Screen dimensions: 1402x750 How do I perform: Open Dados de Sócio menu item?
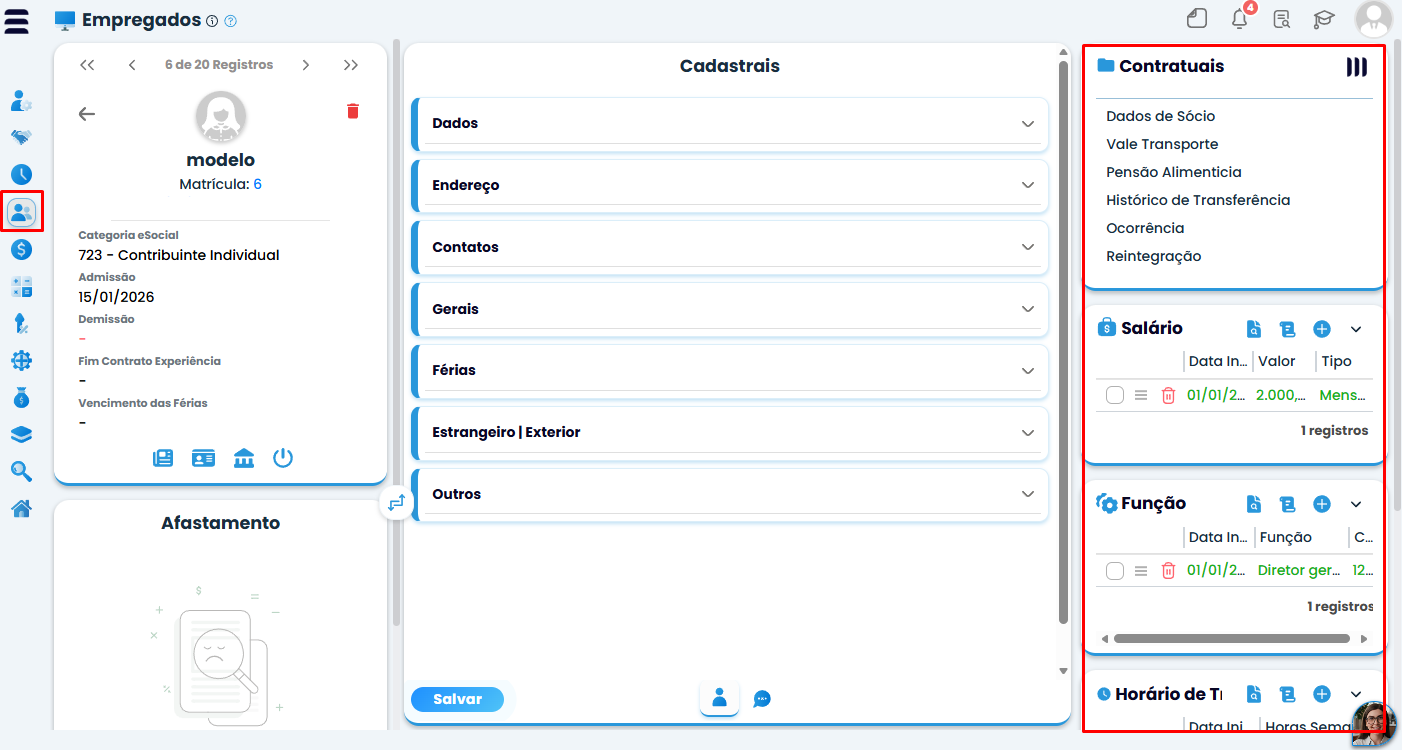[1160, 116]
